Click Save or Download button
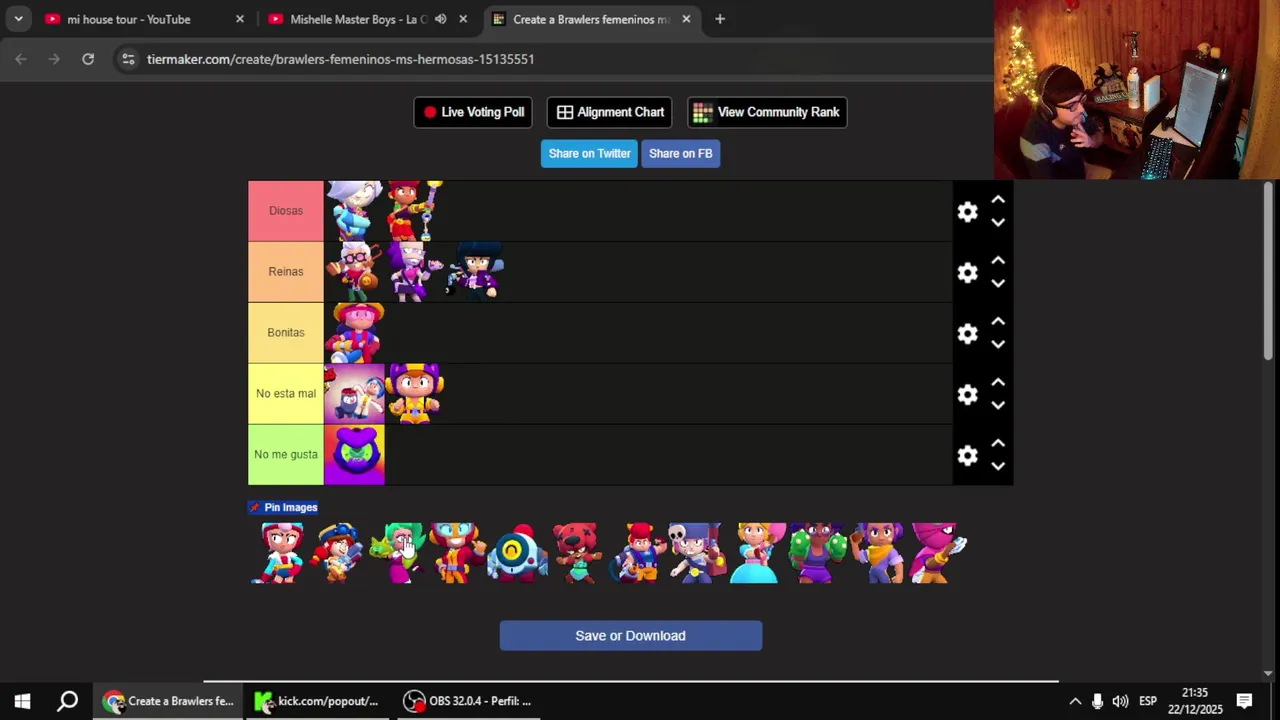The height and width of the screenshot is (720, 1280). (631, 636)
